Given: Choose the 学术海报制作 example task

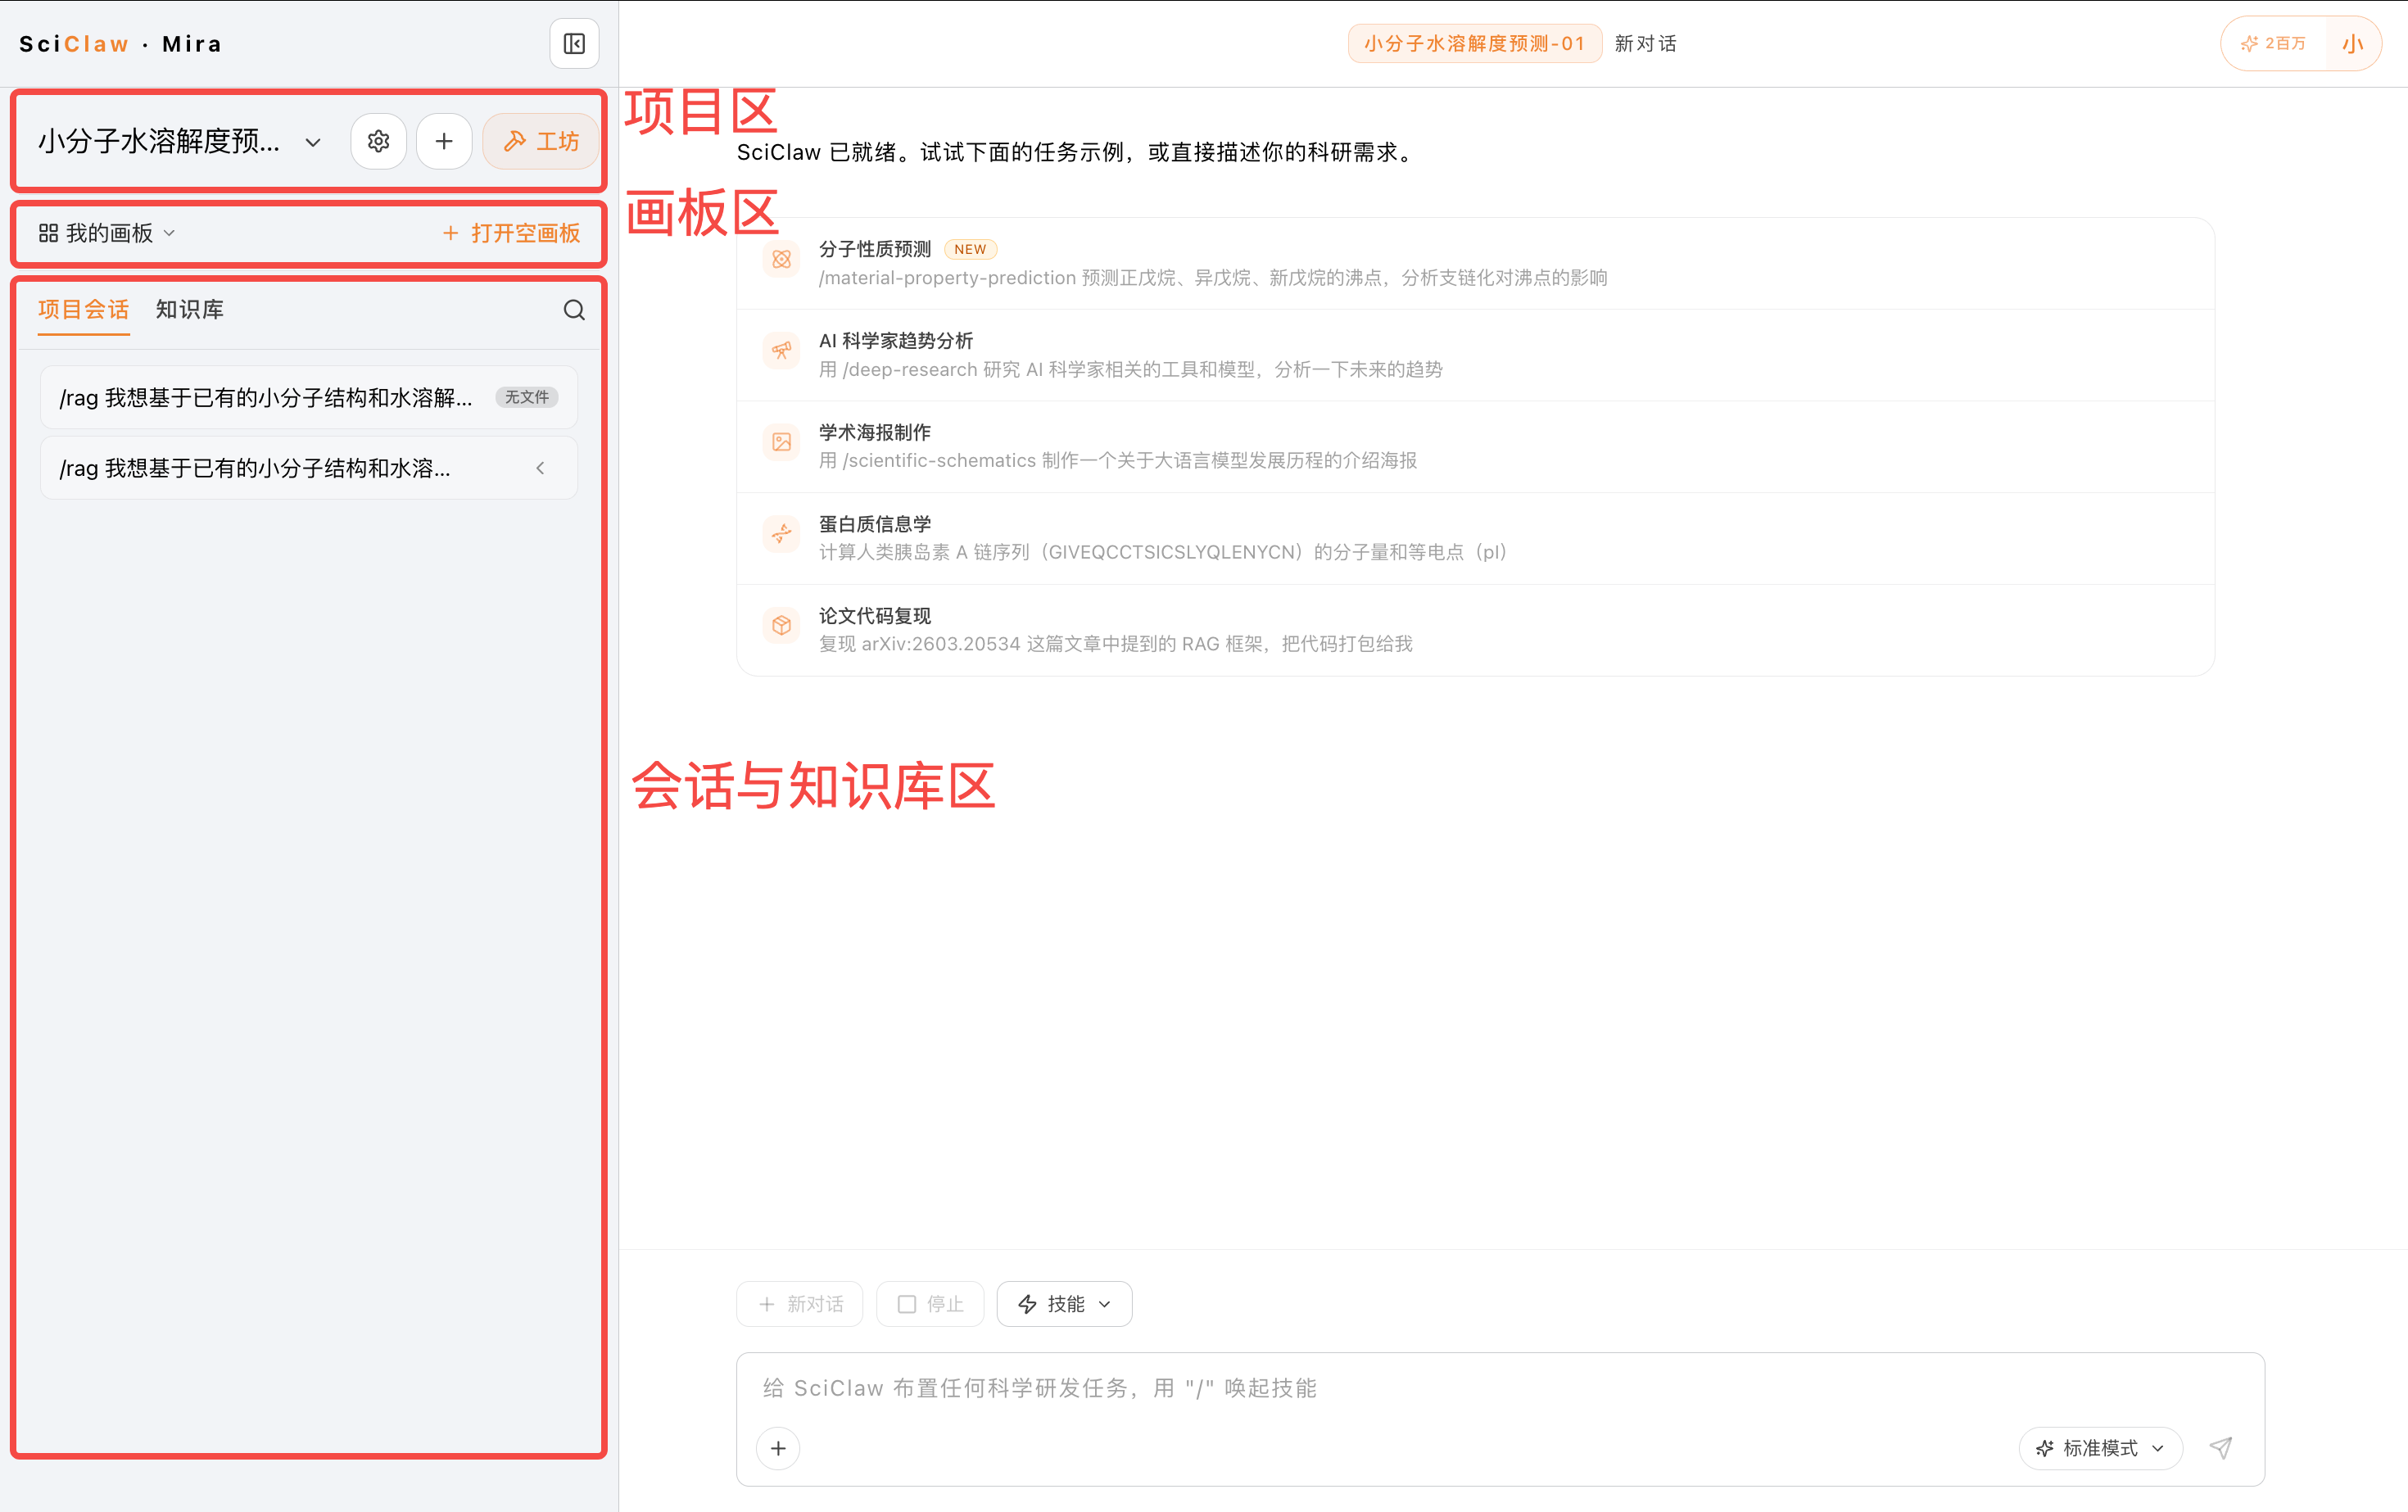Looking at the screenshot, I should (x=1475, y=447).
